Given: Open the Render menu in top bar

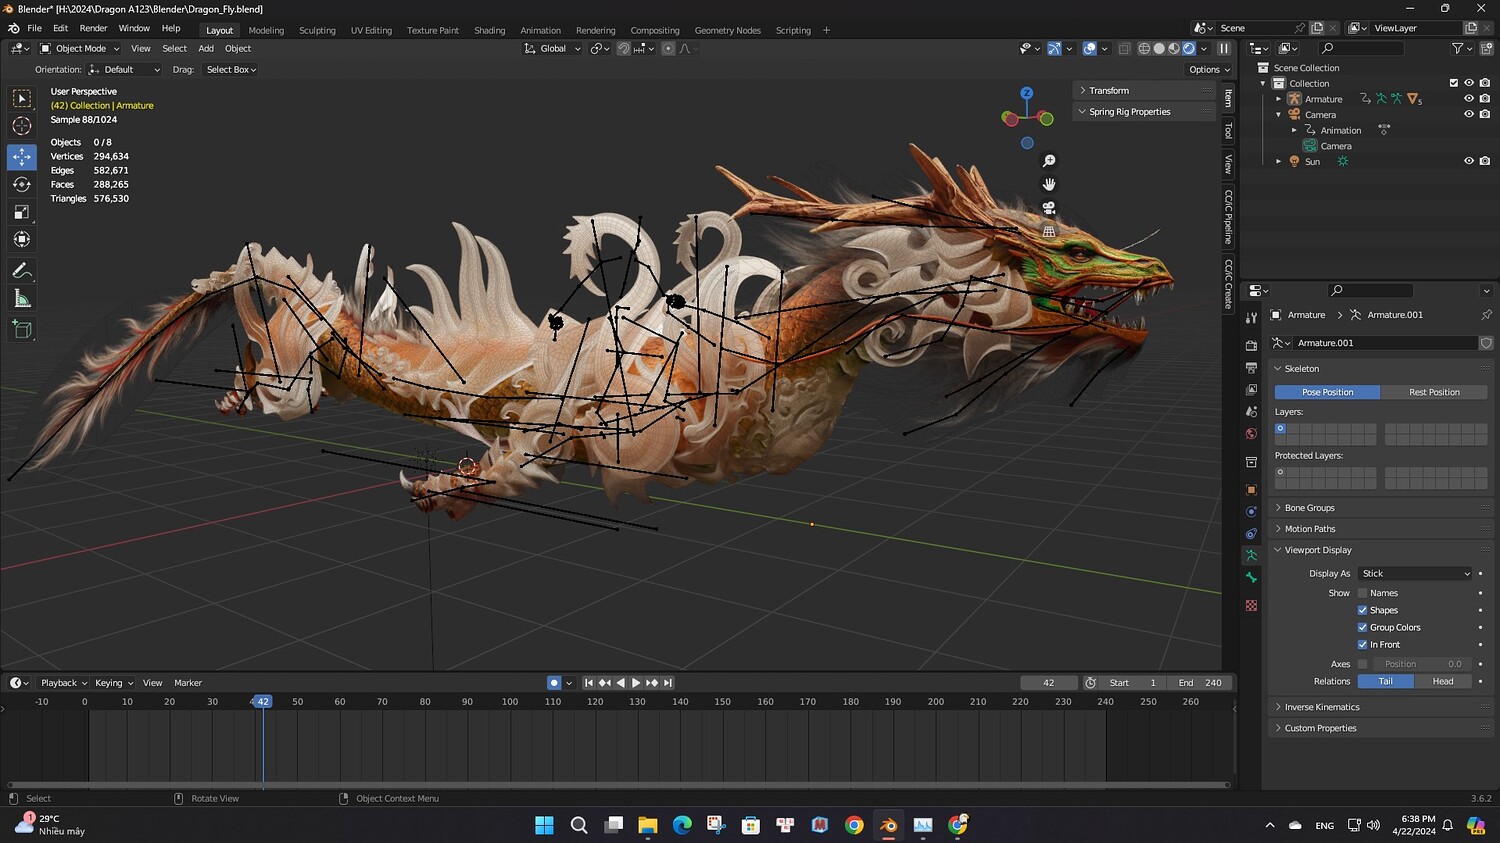Looking at the screenshot, I should (93, 28).
